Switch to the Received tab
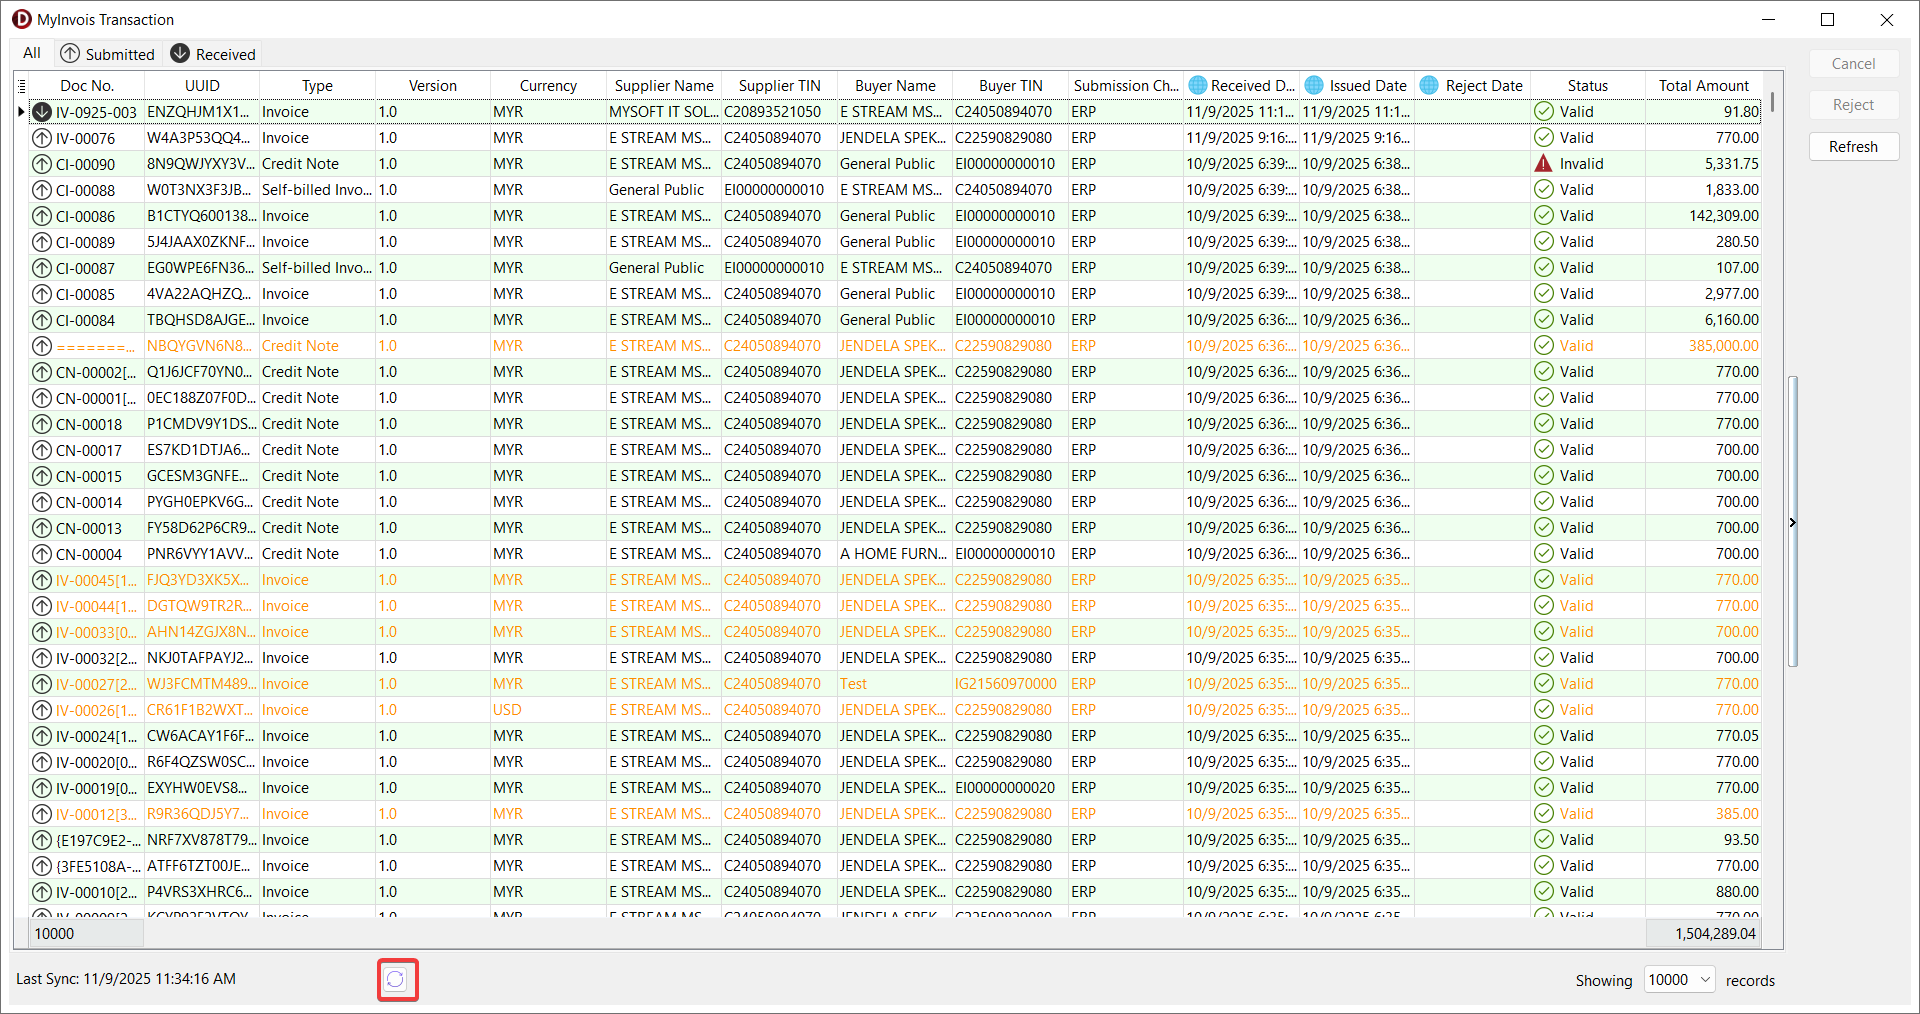The height and width of the screenshot is (1014, 1920). 213,54
